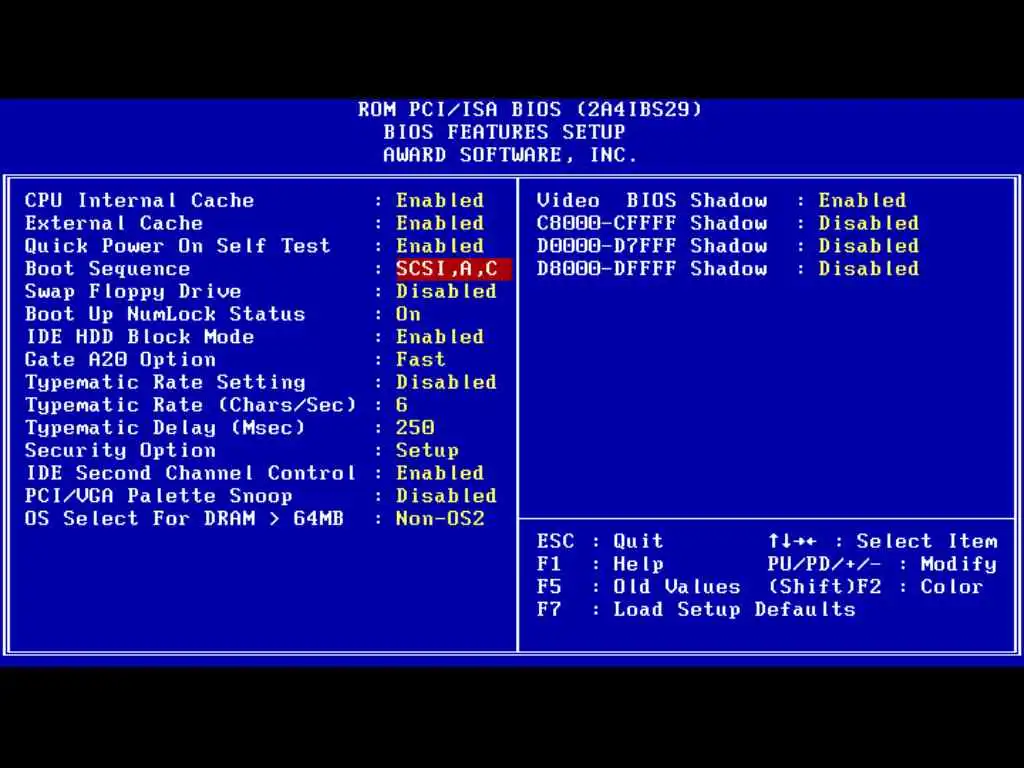Viewport: 1024px width, 768px height.
Task: Click the D8000-DFFFF Shadow label
Action: point(652,268)
